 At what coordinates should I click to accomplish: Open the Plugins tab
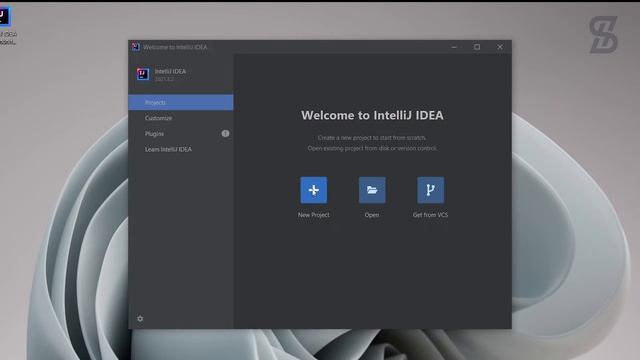click(181, 133)
